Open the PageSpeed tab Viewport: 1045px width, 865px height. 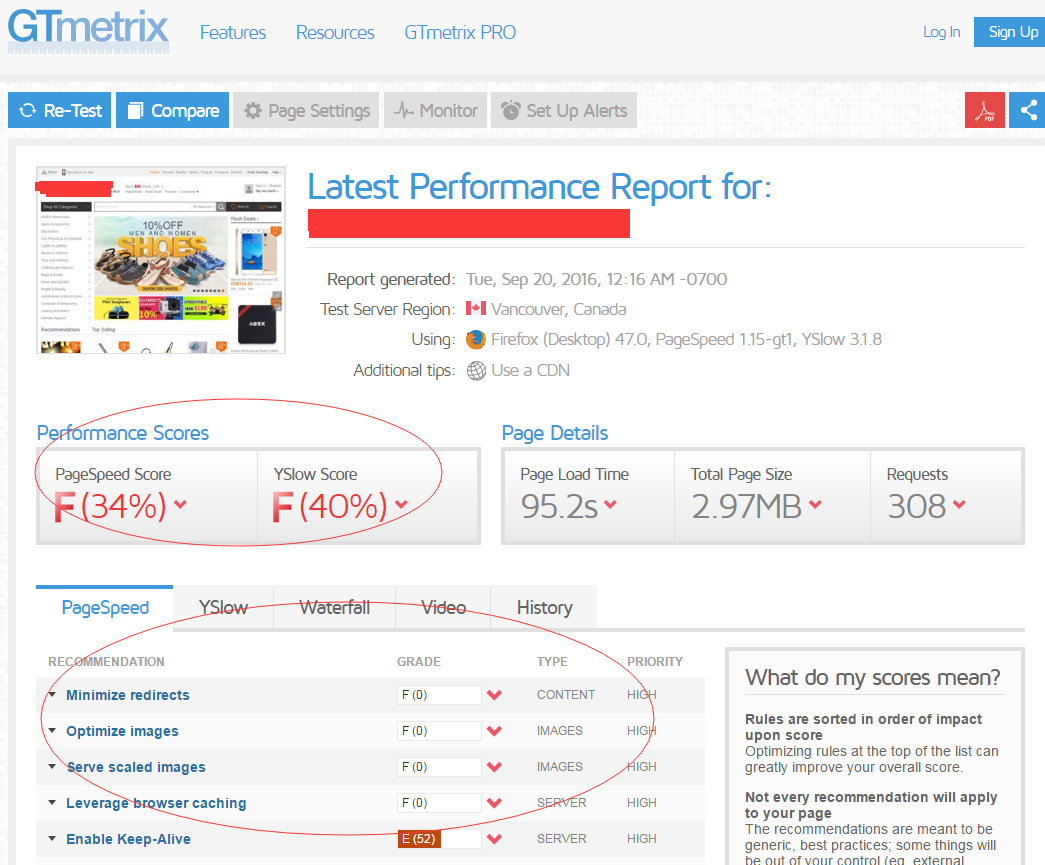[x=105, y=607]
